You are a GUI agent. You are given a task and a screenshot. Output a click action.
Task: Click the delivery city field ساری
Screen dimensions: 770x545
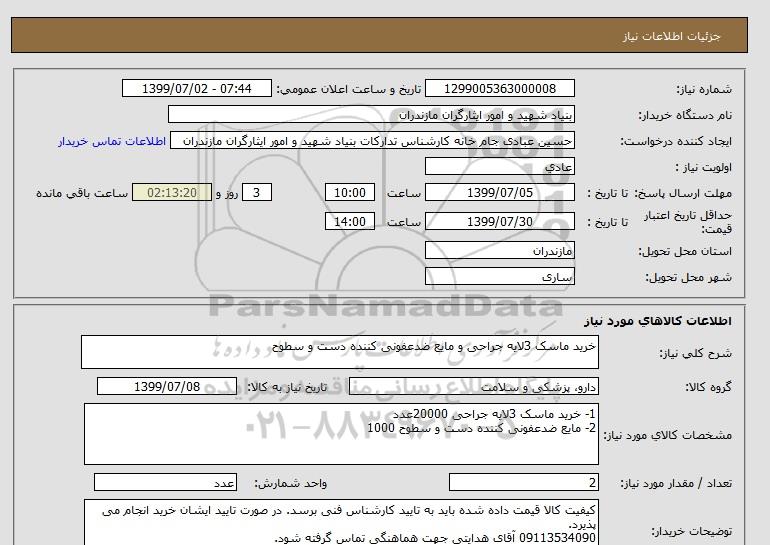pyautogui.click(x=499, y=276)
